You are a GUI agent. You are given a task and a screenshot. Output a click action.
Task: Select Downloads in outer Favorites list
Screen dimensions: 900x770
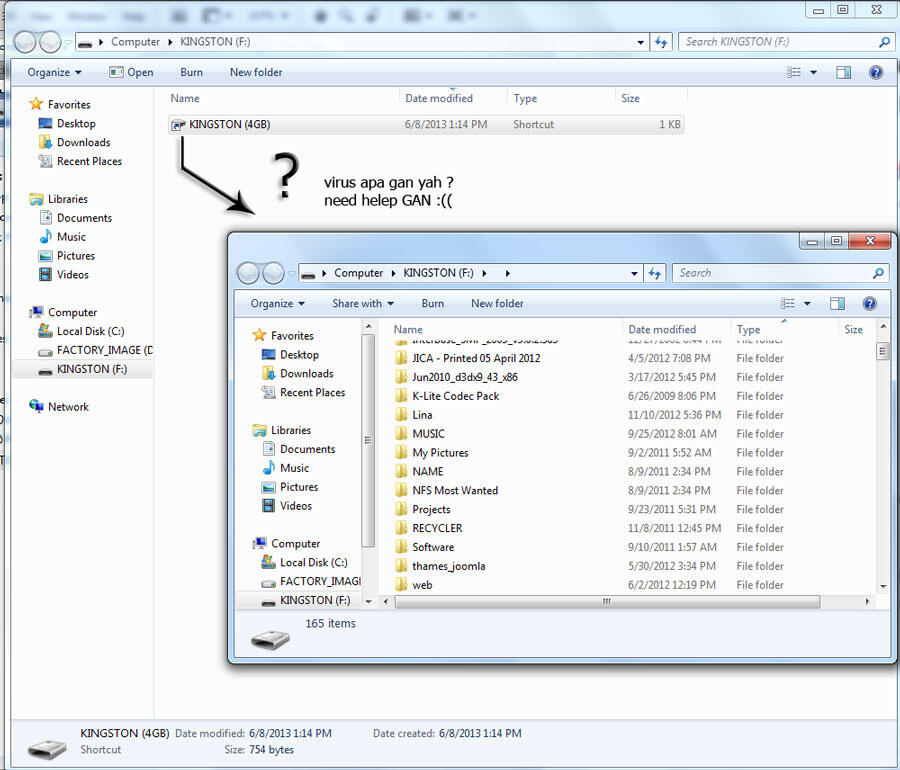83,142
